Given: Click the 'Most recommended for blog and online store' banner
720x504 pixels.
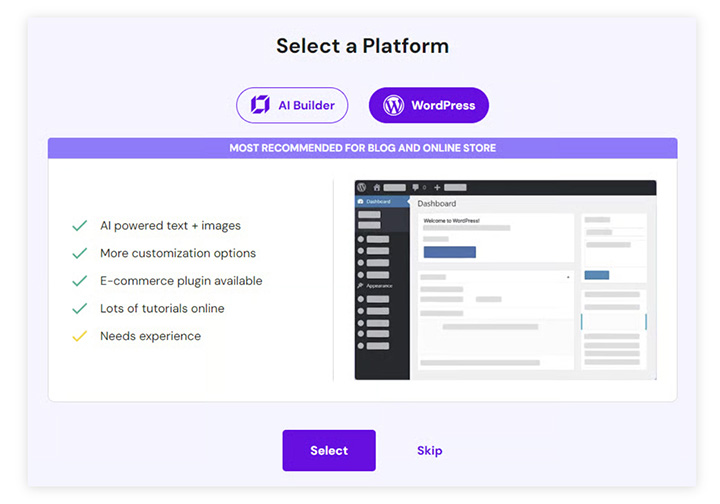Looking at the screenshot, I should pos(363,148).
